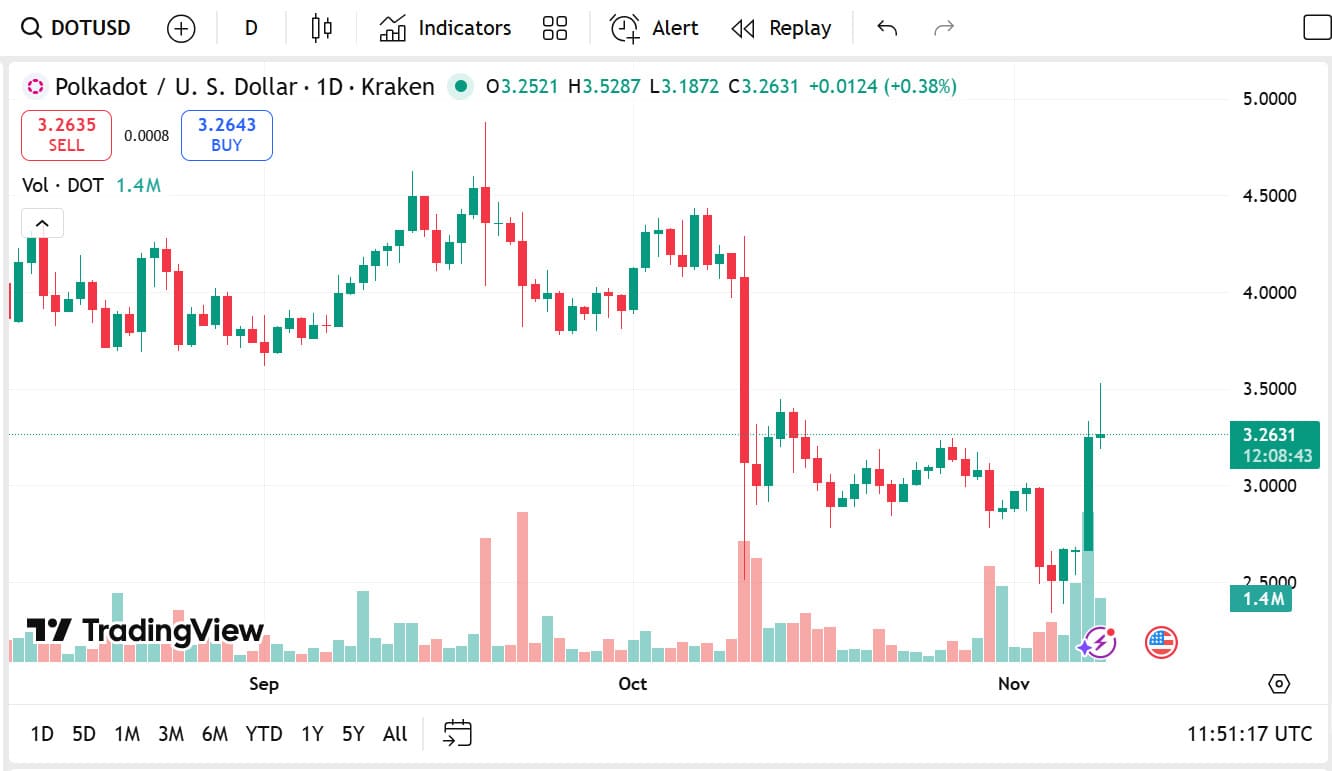Viewport: 1332px width, 771px height.
Task: Open the D interval dropdown
Action: (x=251, y=28)
